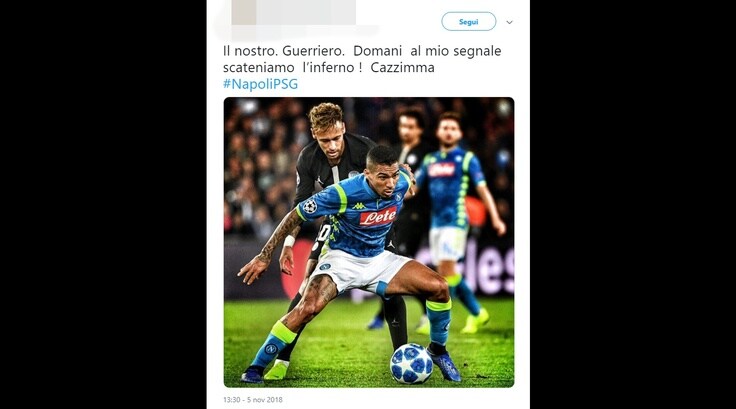Click the Segui follow button

point(468,22)
